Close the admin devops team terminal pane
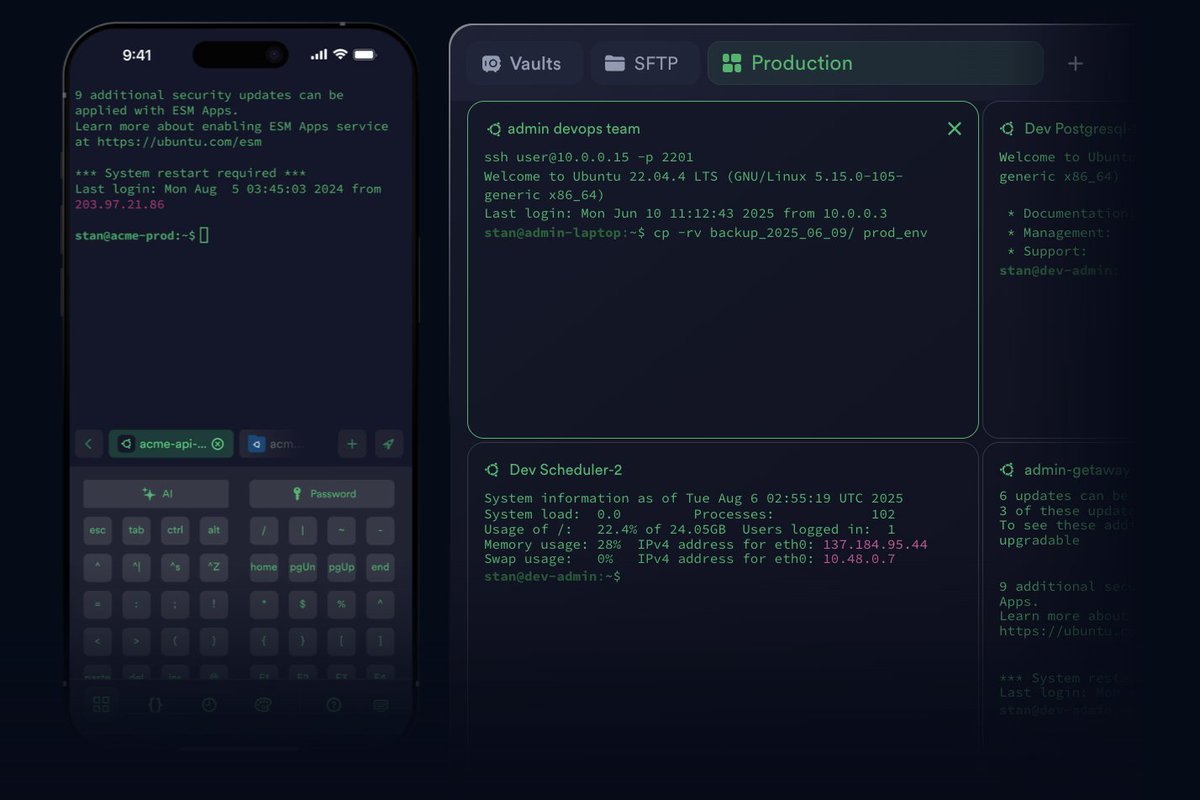Screen dimensions: 1200x800 coord(954,129)
